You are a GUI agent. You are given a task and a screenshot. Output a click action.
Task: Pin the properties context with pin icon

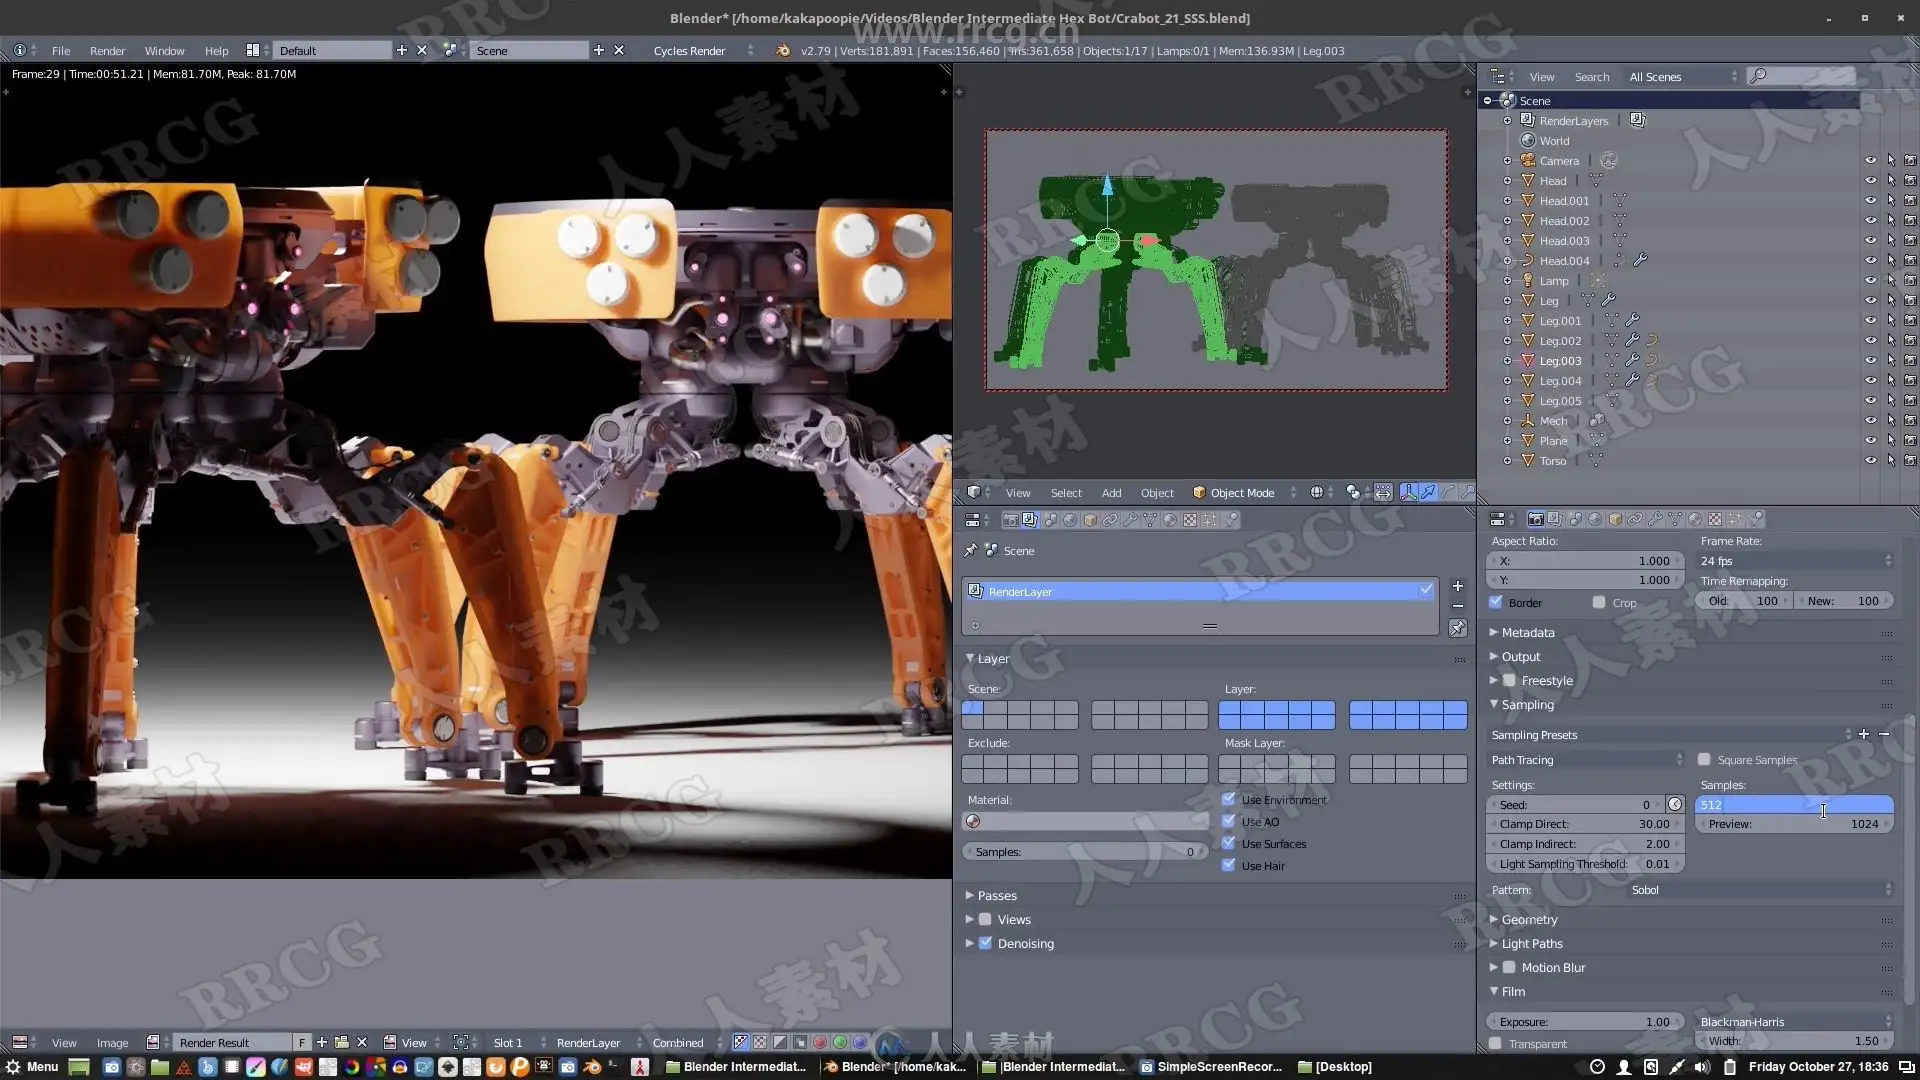[x=970, y=551]
